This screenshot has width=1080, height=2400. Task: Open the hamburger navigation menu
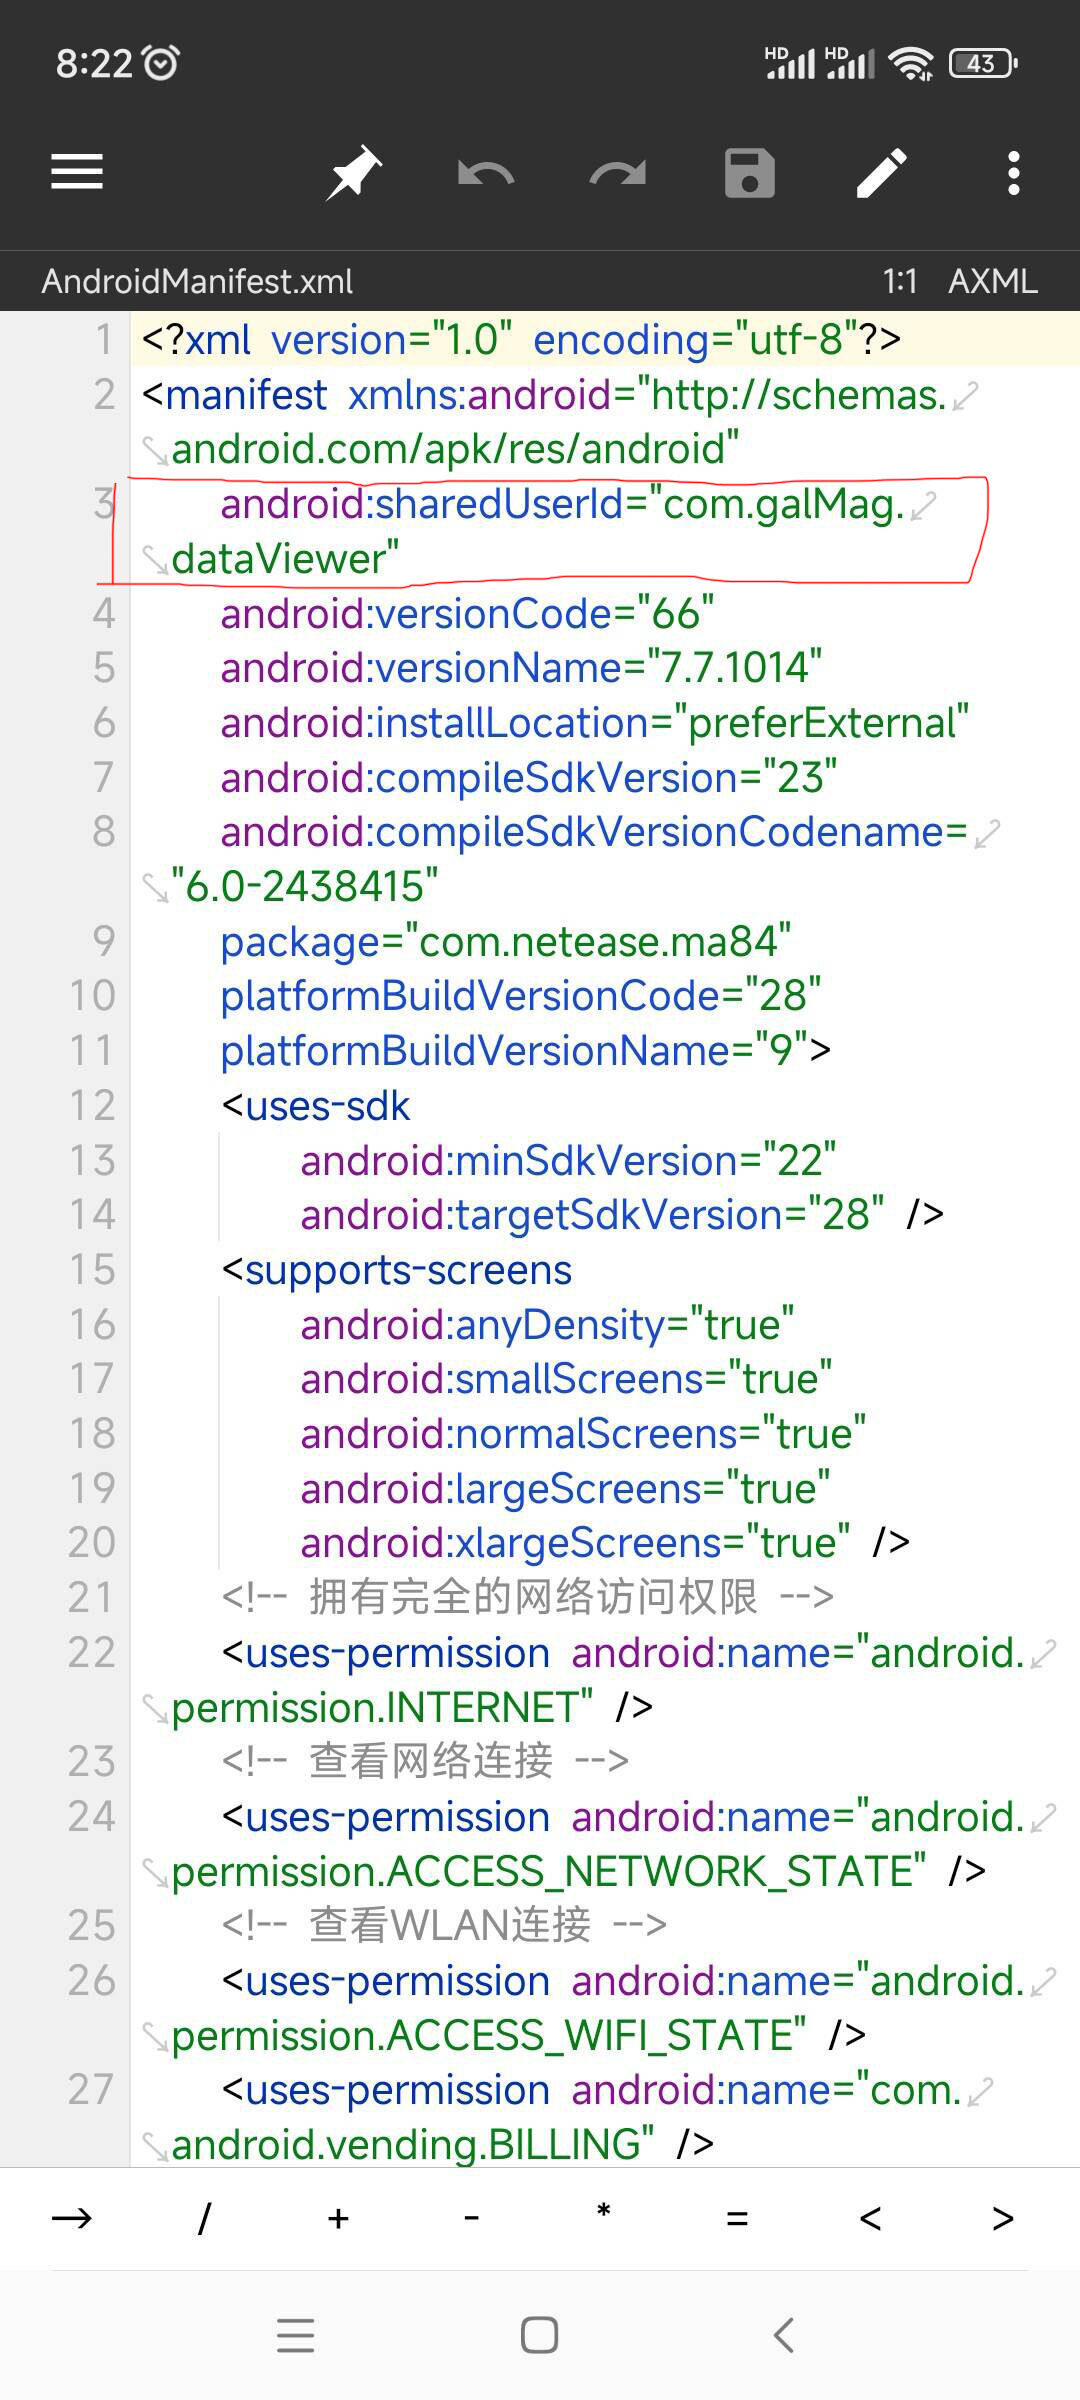tap(77, 172)
